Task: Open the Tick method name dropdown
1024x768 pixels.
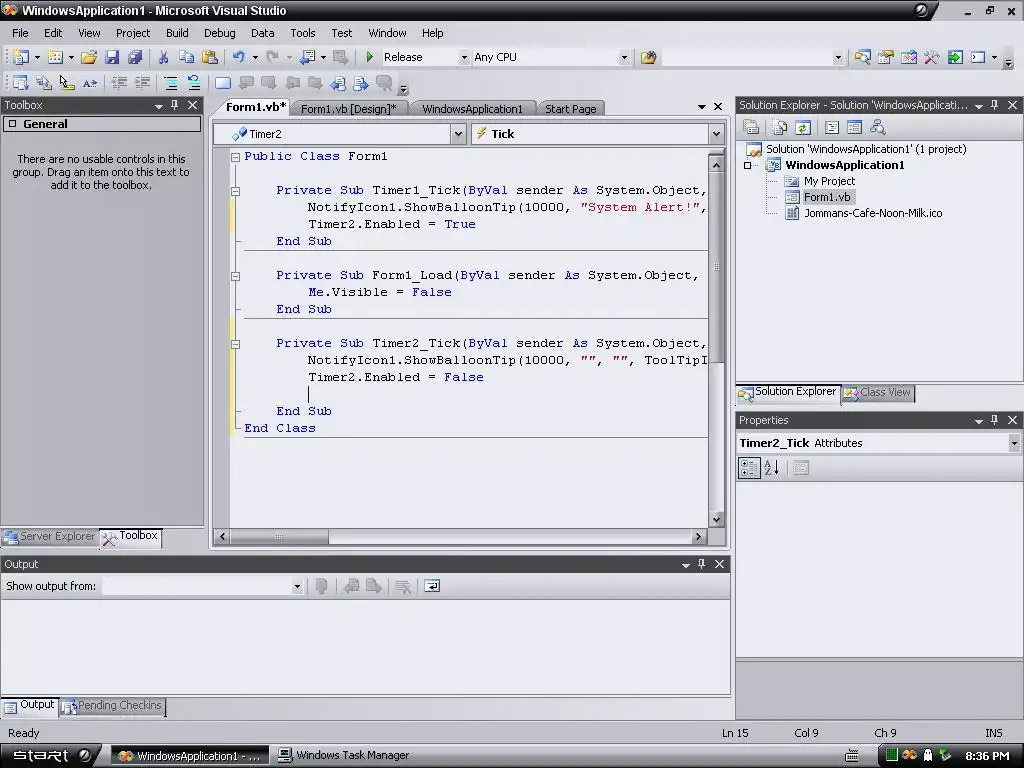Action: tap(716, 134)
